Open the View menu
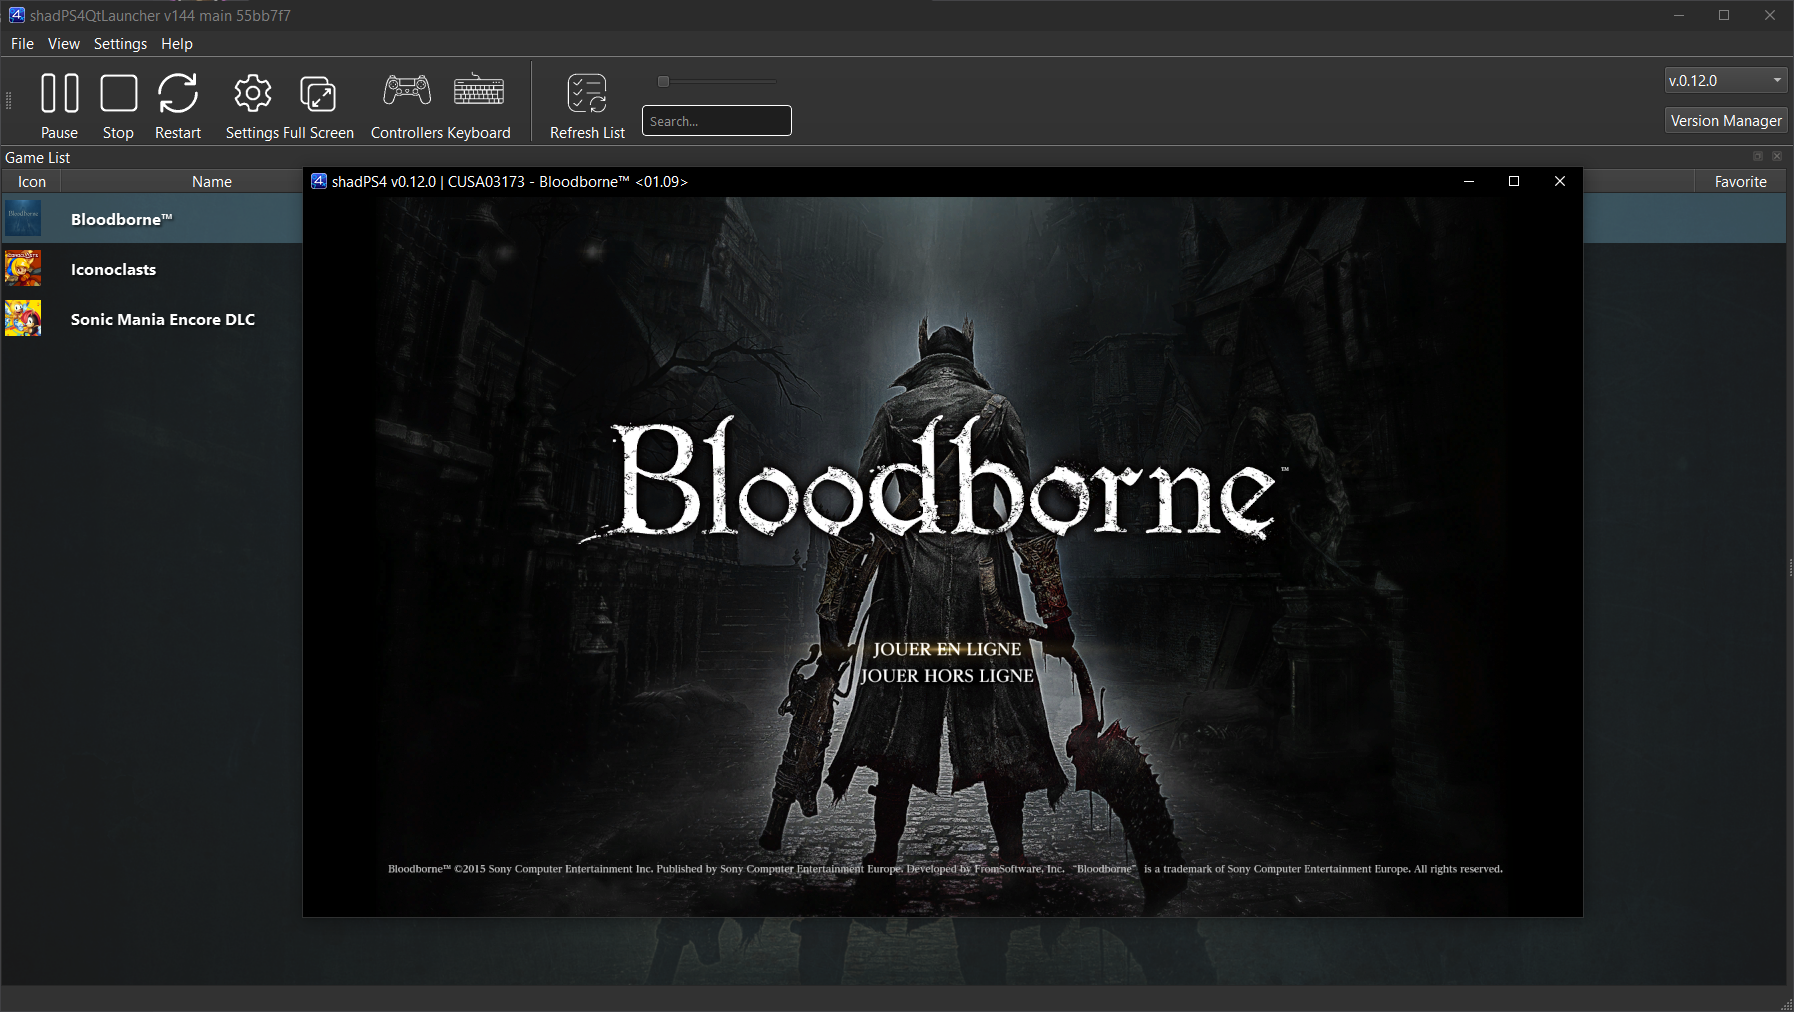This screenshot has height=1012, width=1794. 63,44
